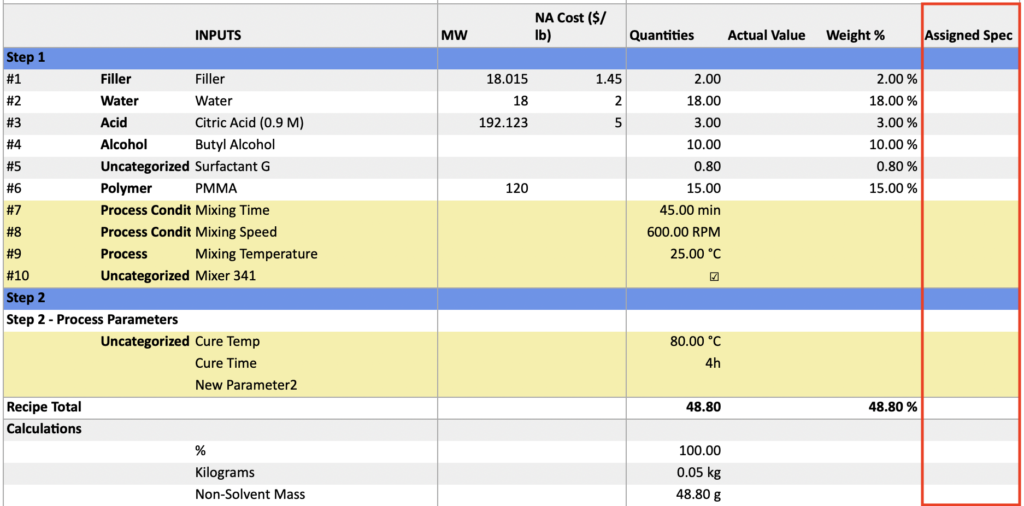This screenshot has width=1024, height=506.
Task: Edit the Cure Temp value 80.00 °C
Action: (x=695, y=341)
